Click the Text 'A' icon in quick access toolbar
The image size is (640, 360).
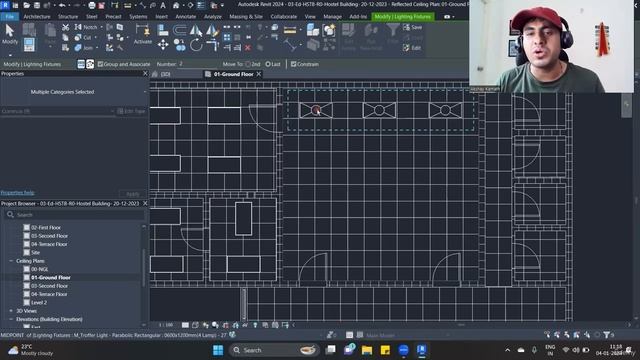[x=163, y=5]
